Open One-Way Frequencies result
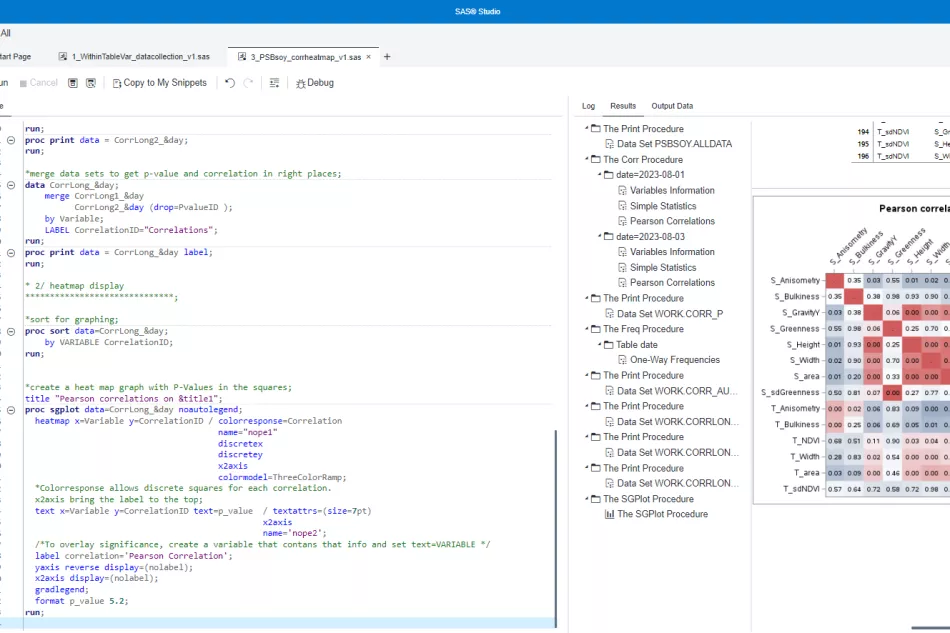The height and width of the screenshot is (633, 950). [x=669, y=360]
